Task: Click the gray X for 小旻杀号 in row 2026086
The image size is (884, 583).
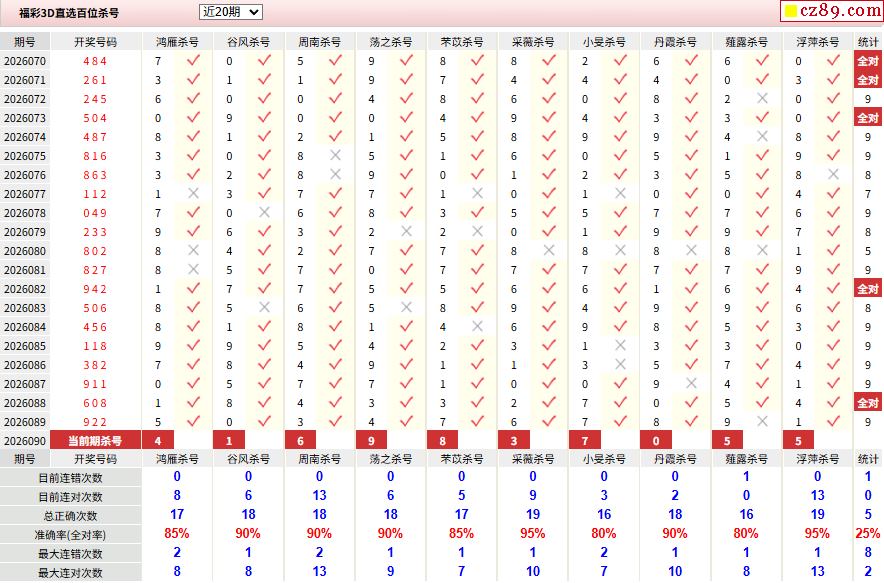Action: [x=620, y=365]
